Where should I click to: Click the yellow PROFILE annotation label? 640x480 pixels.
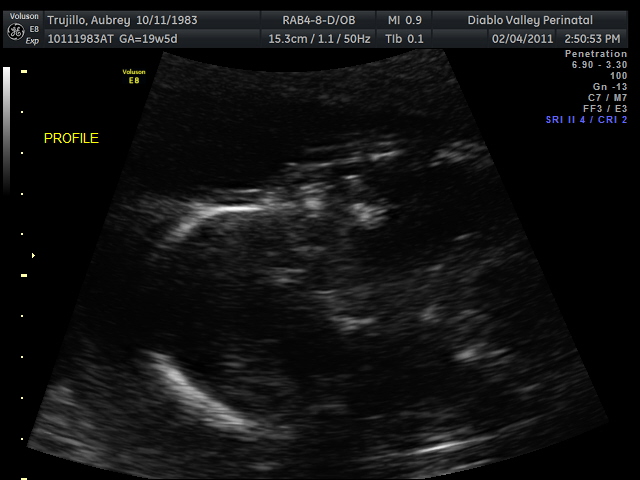(71, 139)
